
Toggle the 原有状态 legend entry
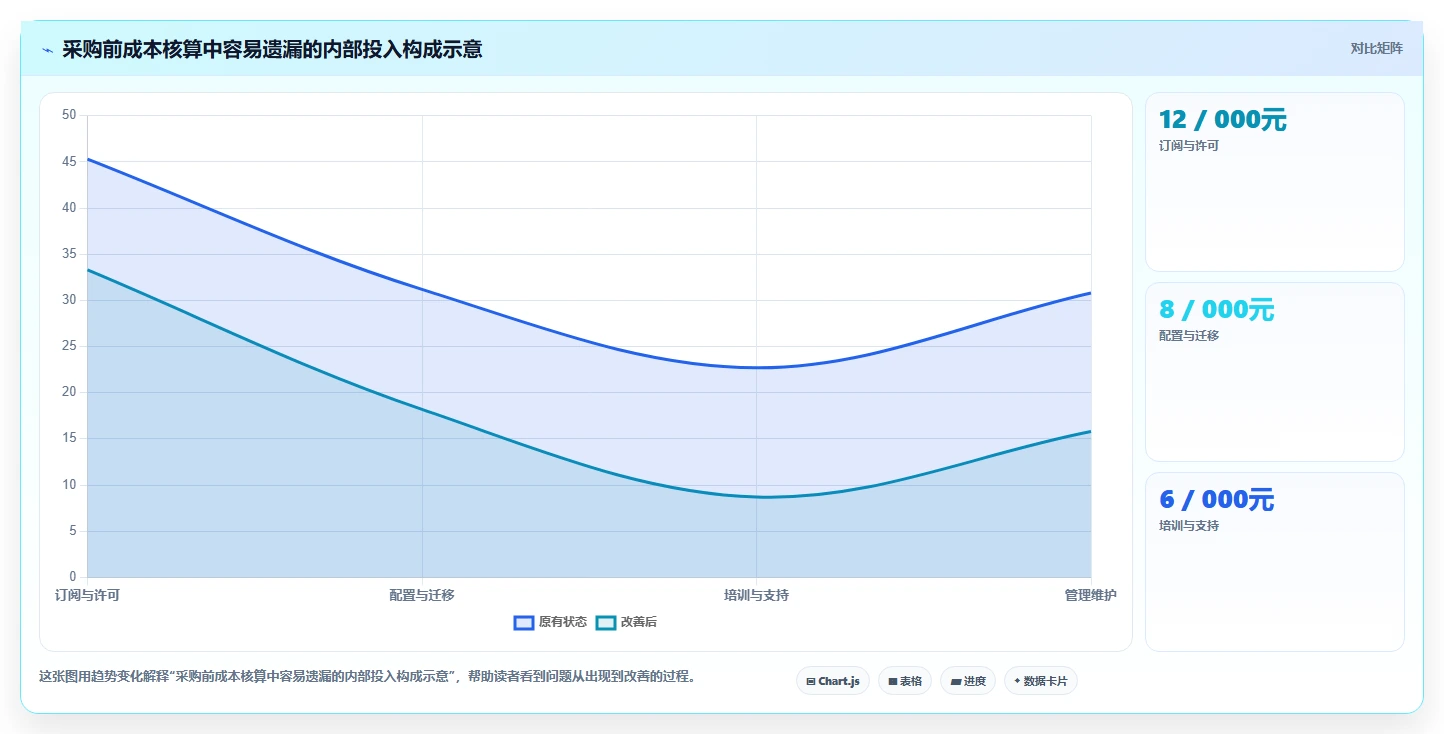[x=551, y=622]
